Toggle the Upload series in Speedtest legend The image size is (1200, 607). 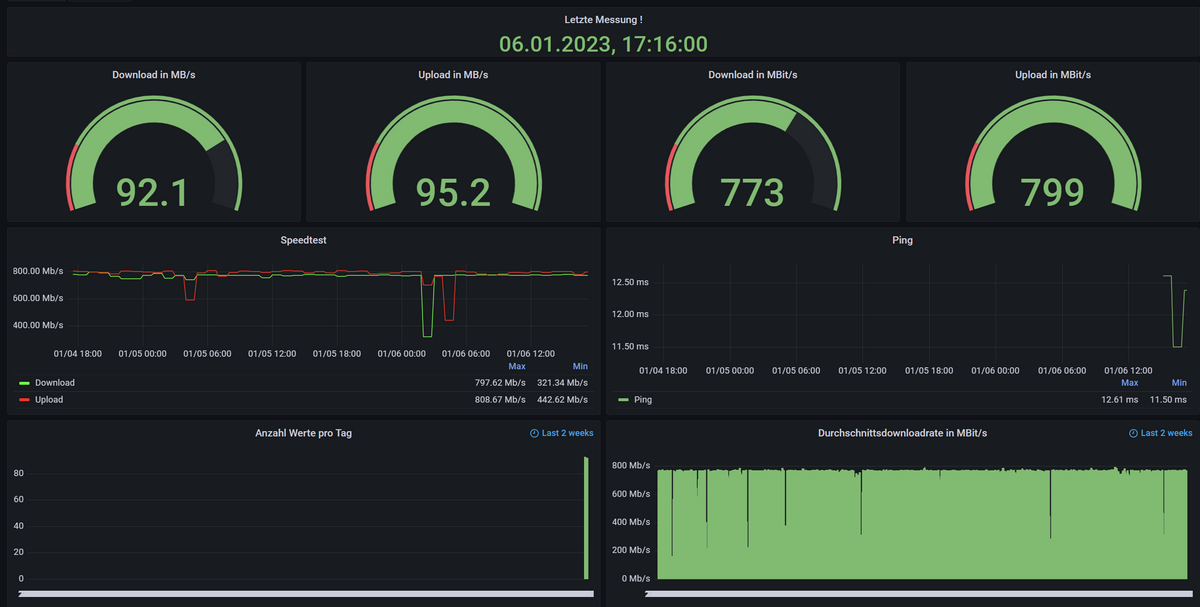point(49,399)
